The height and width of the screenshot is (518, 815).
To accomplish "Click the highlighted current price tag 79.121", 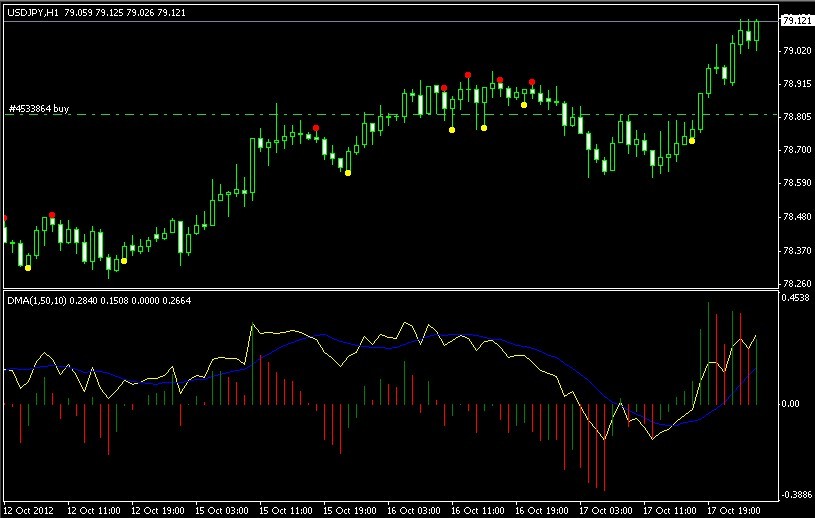I will (796, 20).
